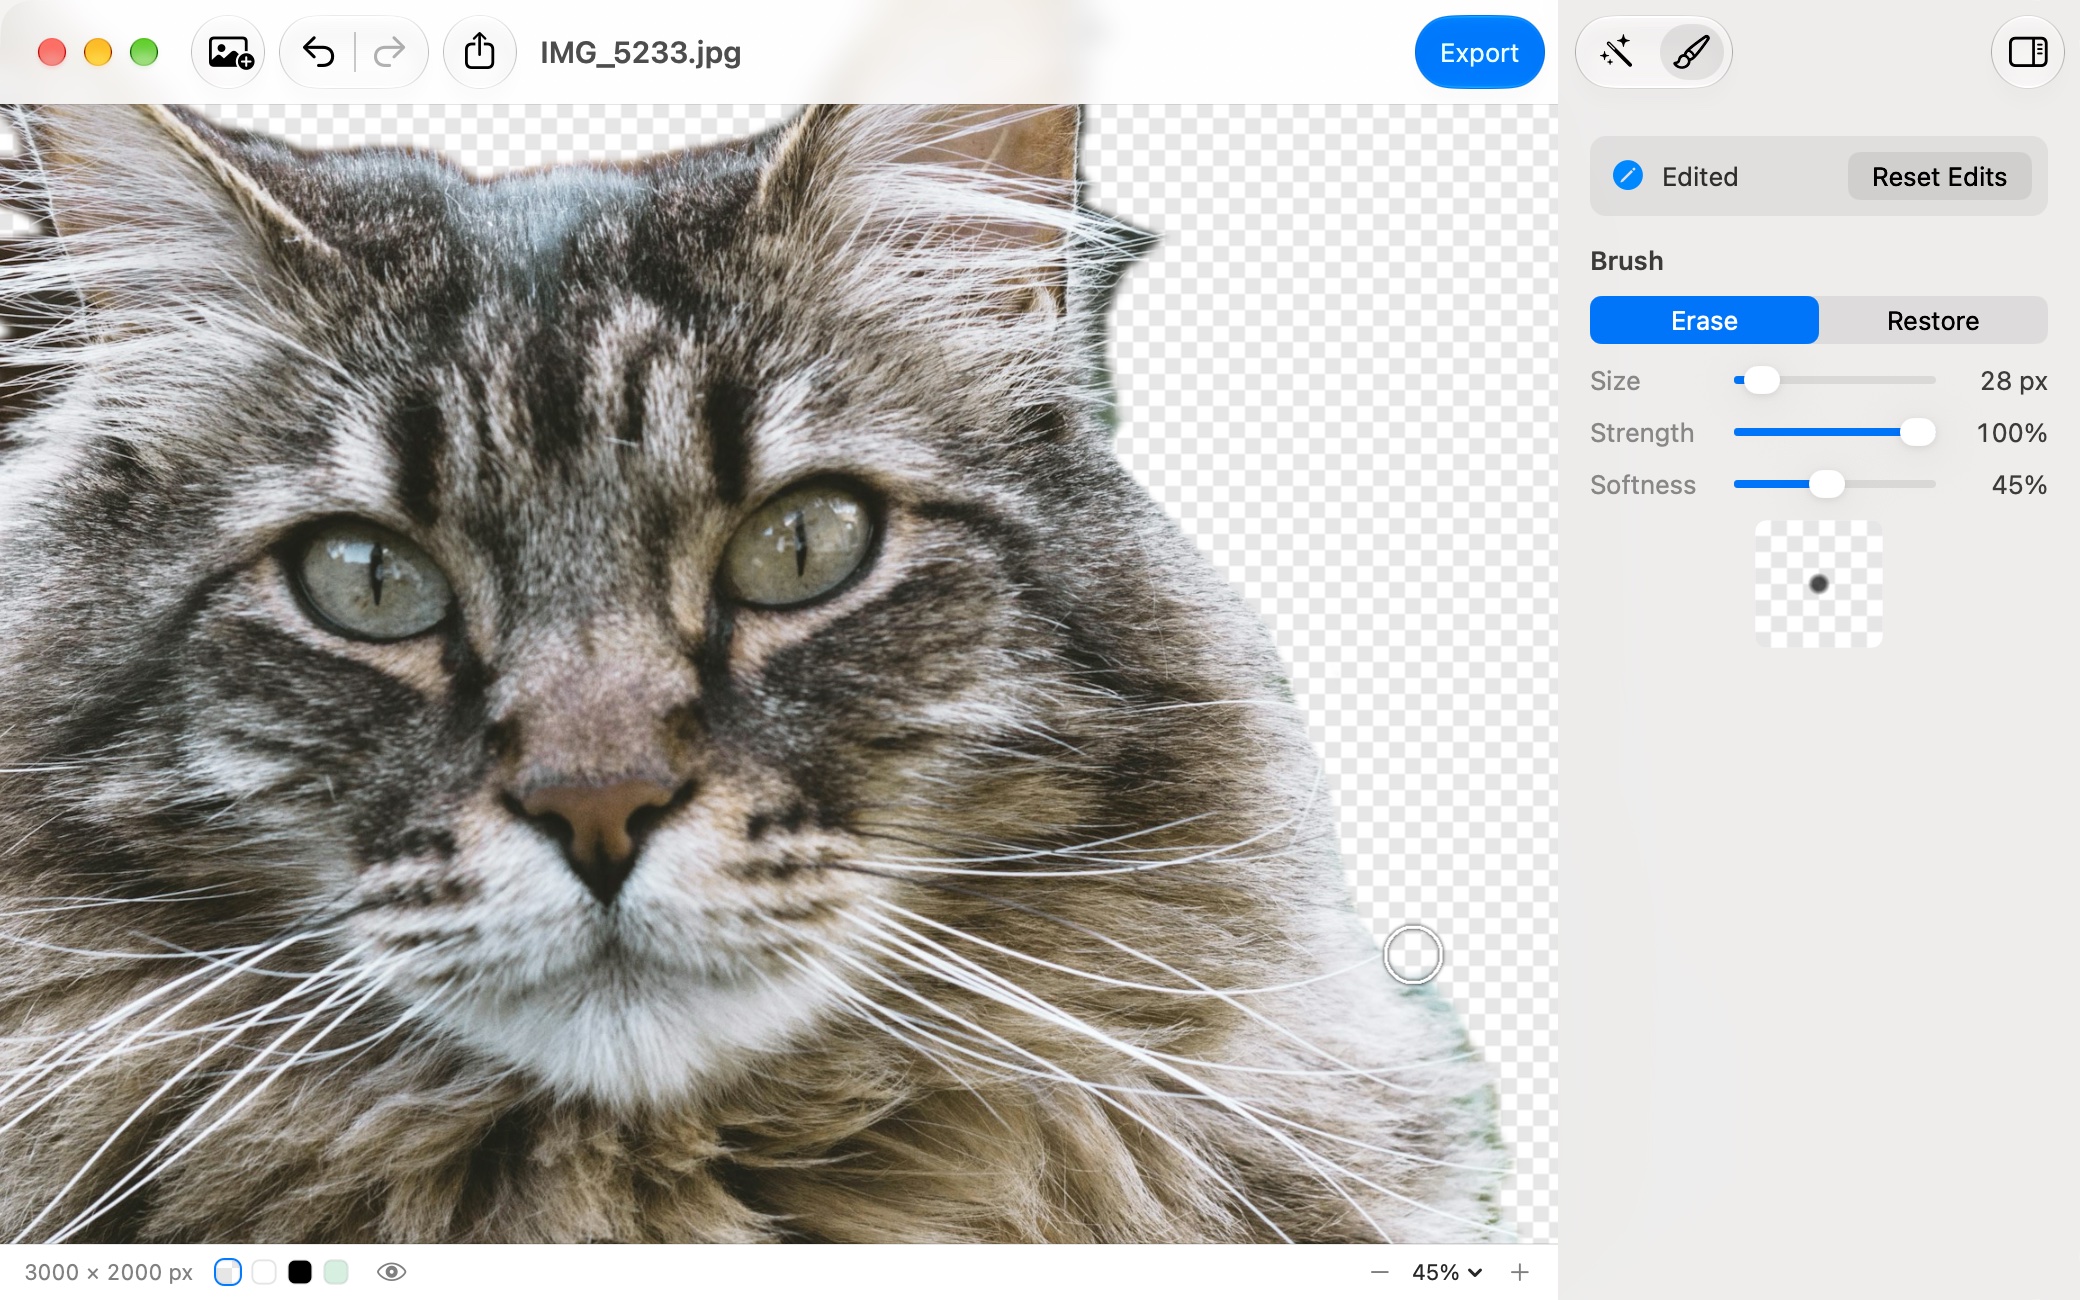Redo the last edit
2080x1300 pixels.
pos(389,52)
